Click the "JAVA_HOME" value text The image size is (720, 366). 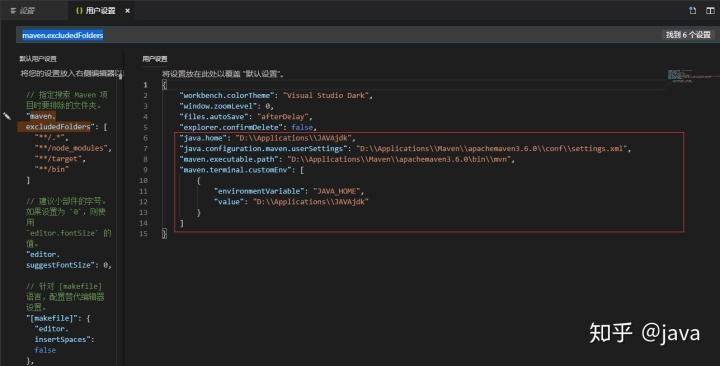(337, 191)
